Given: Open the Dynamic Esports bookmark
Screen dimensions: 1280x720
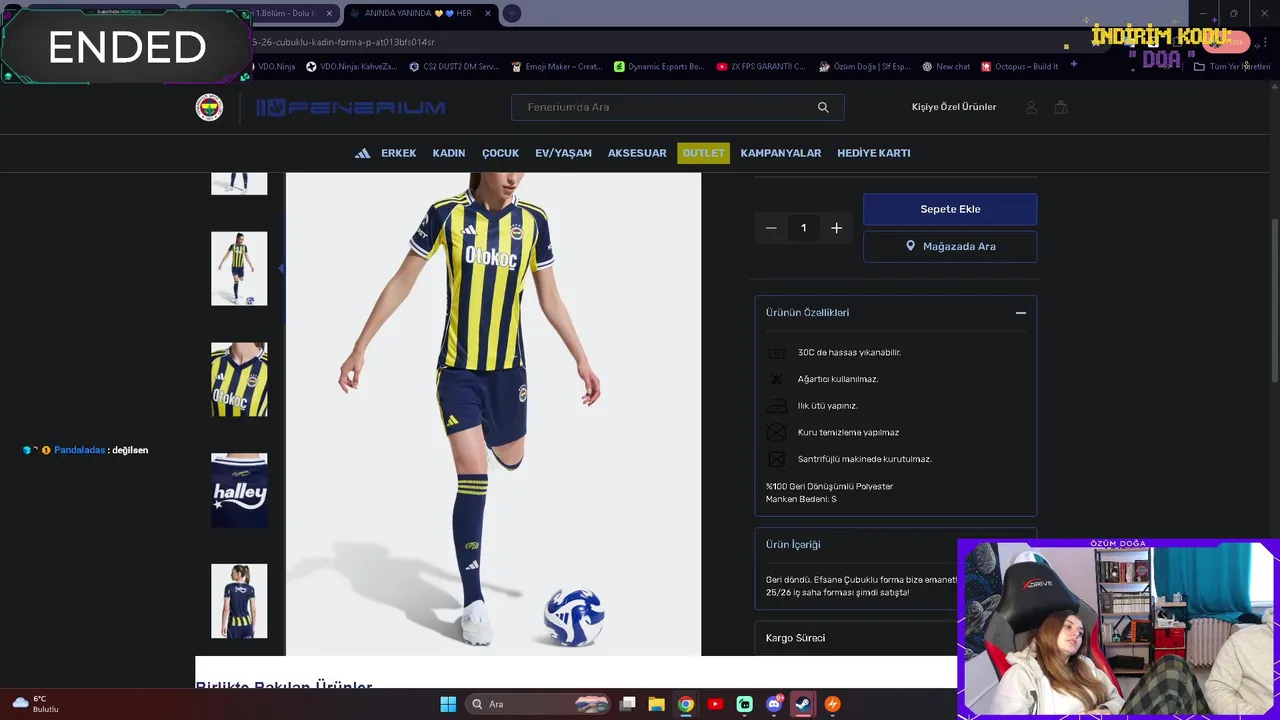Looking at the screenshot, I should coord(659,66).
